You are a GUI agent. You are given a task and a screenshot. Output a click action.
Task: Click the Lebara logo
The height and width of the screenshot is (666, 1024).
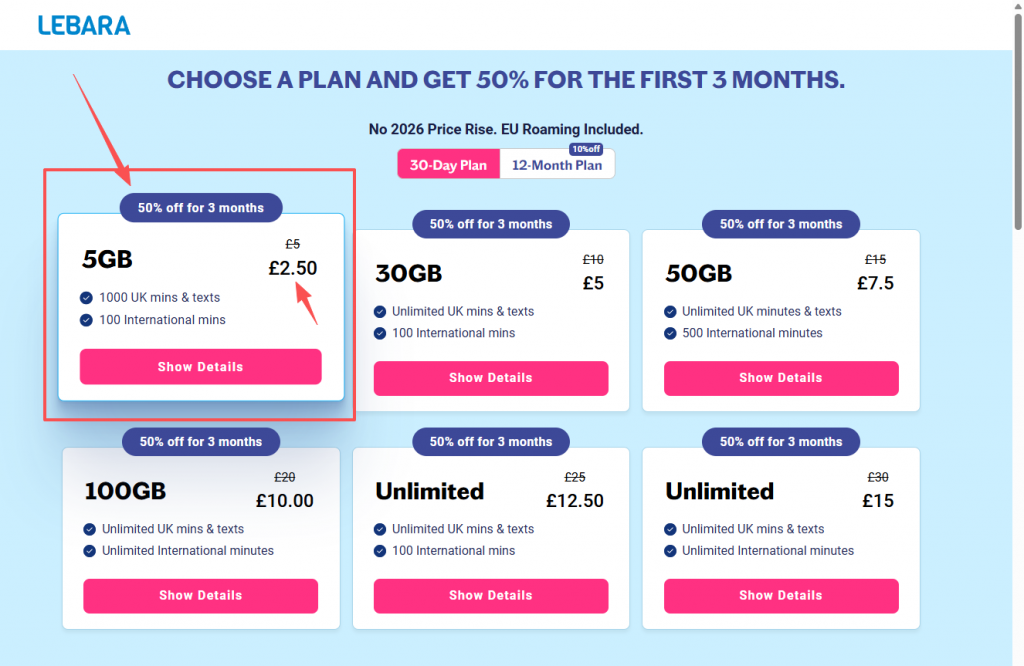point(84,25)
